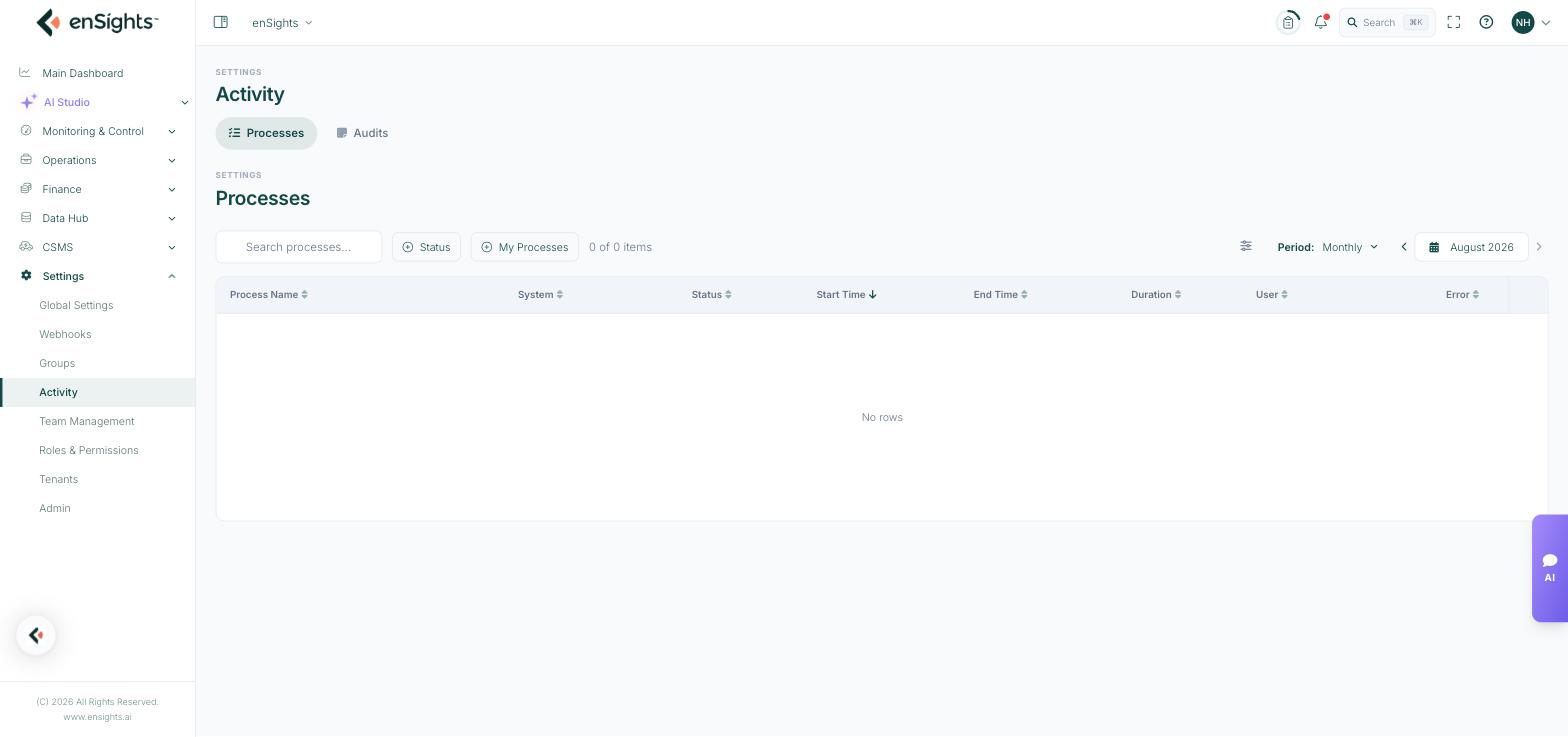This screenshot has width=1568, height=737.
Task: Expand the Operations section
Action: tap(98, 160)
